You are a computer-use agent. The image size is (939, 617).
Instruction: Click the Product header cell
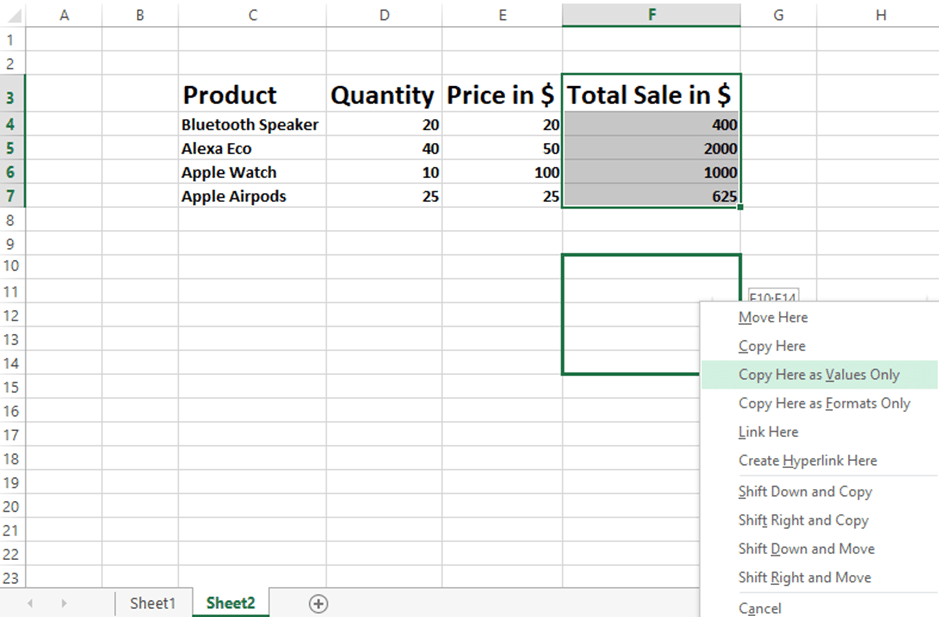(x=252, y=93)
